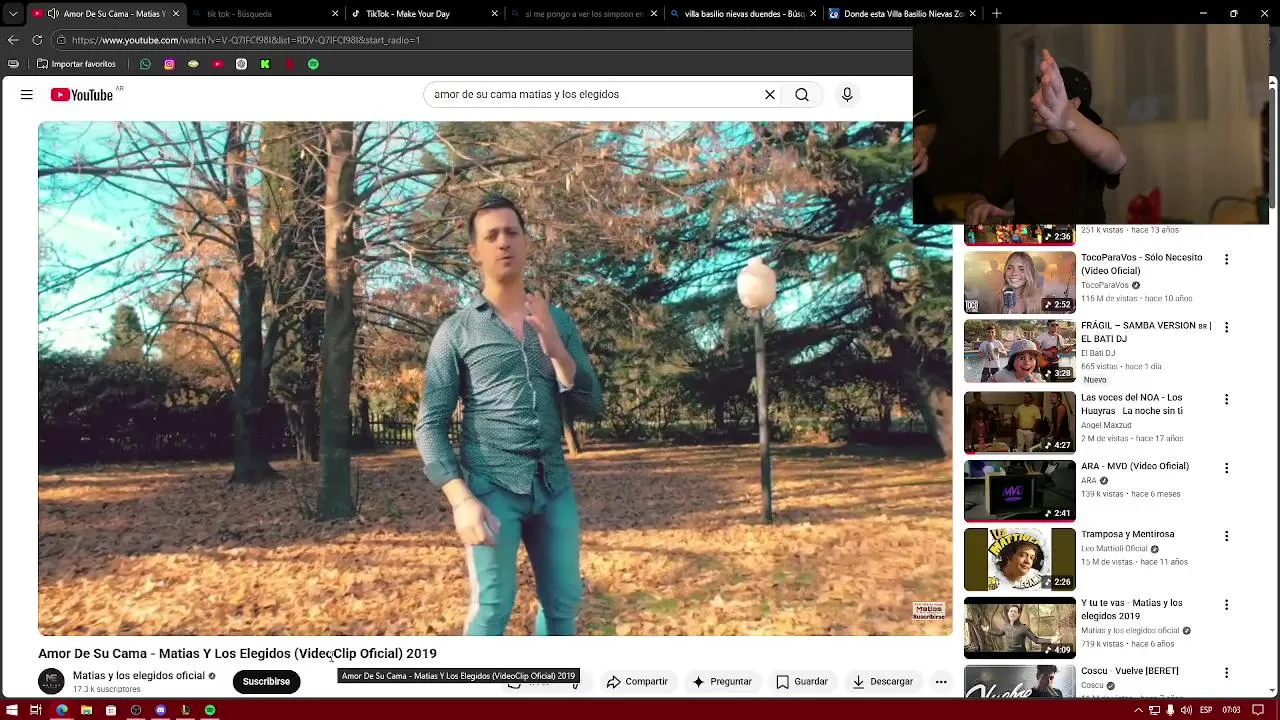The image size is (1280, 720).
Task: Open 'Y tu te vas' video thumbnail
Action: tap(1020, 628)
